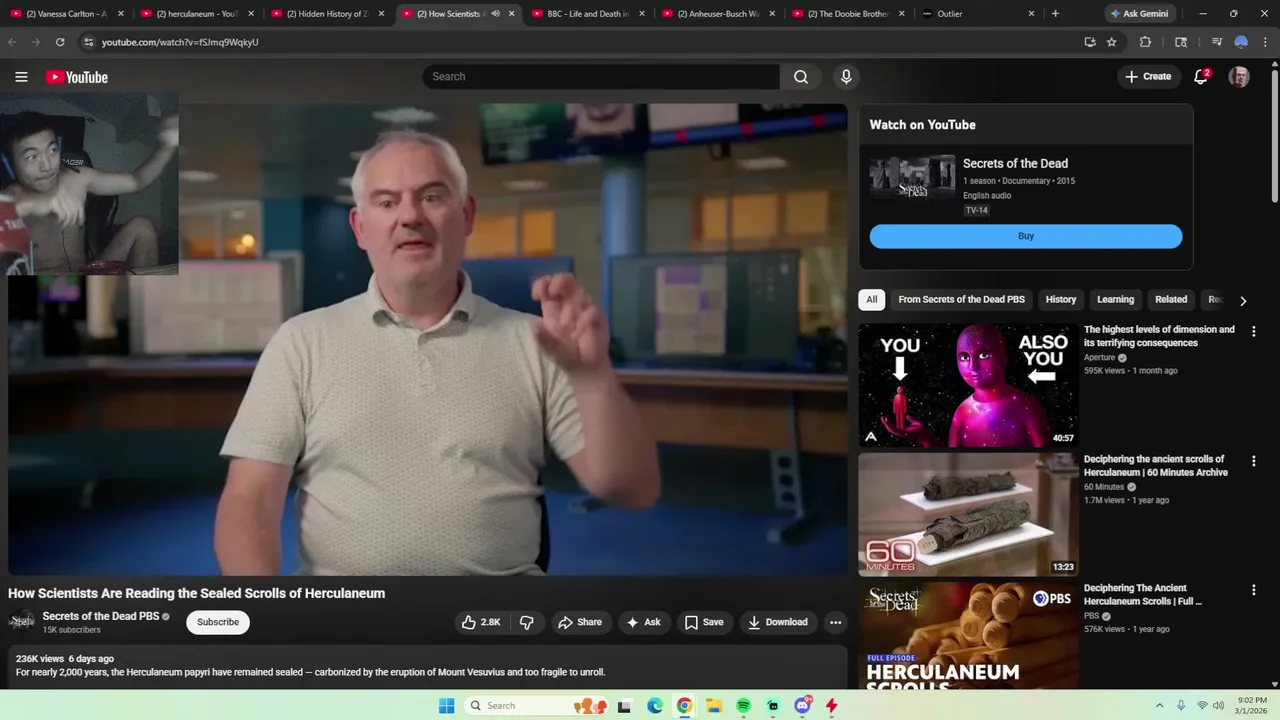This screenshot has height=720, width=1280.
Task: Open options for 60 Minutes Archive video
Action: [1253, 461]
